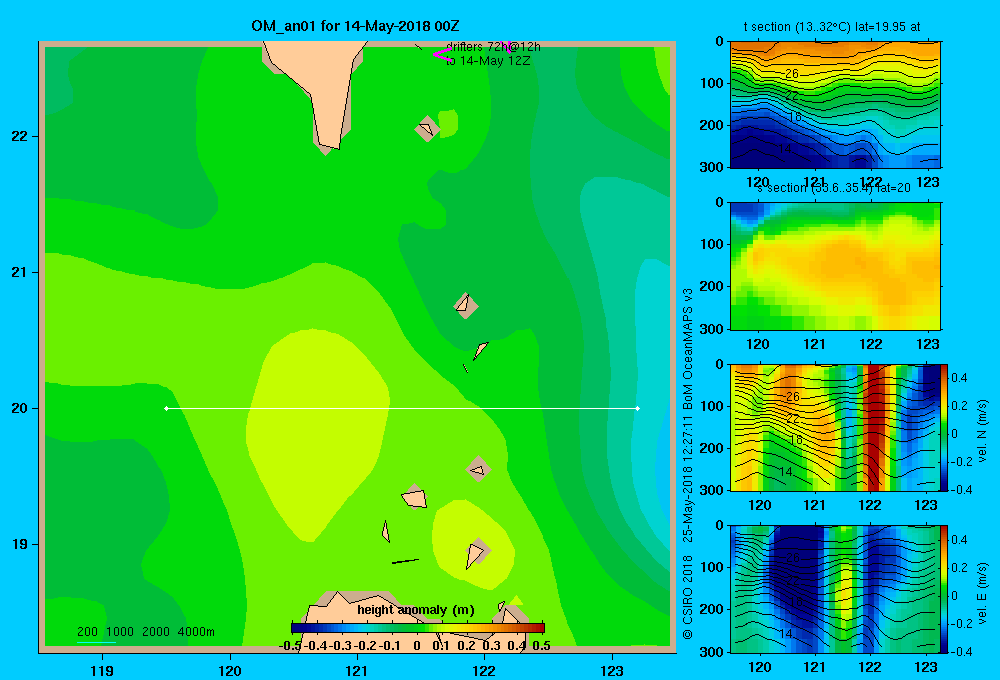Viewport: 1000px width, 680px height.
Task: Click the small island near 22N 121.5E
Action: [427, 129]
